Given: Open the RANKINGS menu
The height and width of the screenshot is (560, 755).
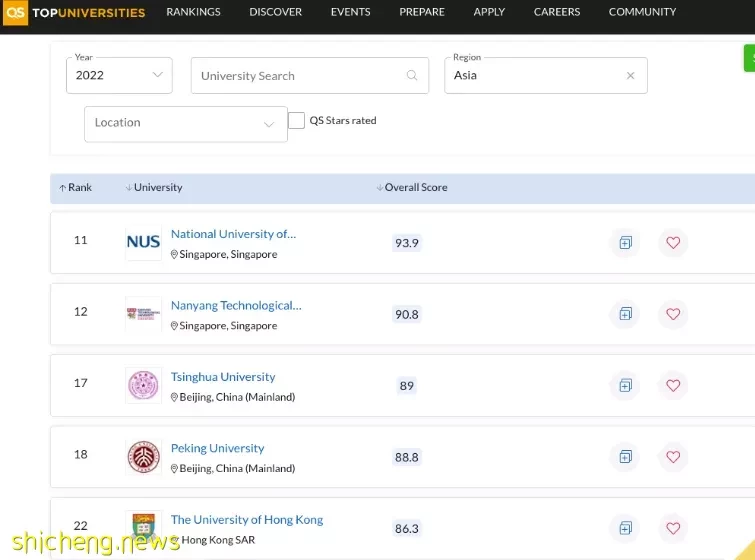Looking at the screenshot, I should tap(193, 12).
